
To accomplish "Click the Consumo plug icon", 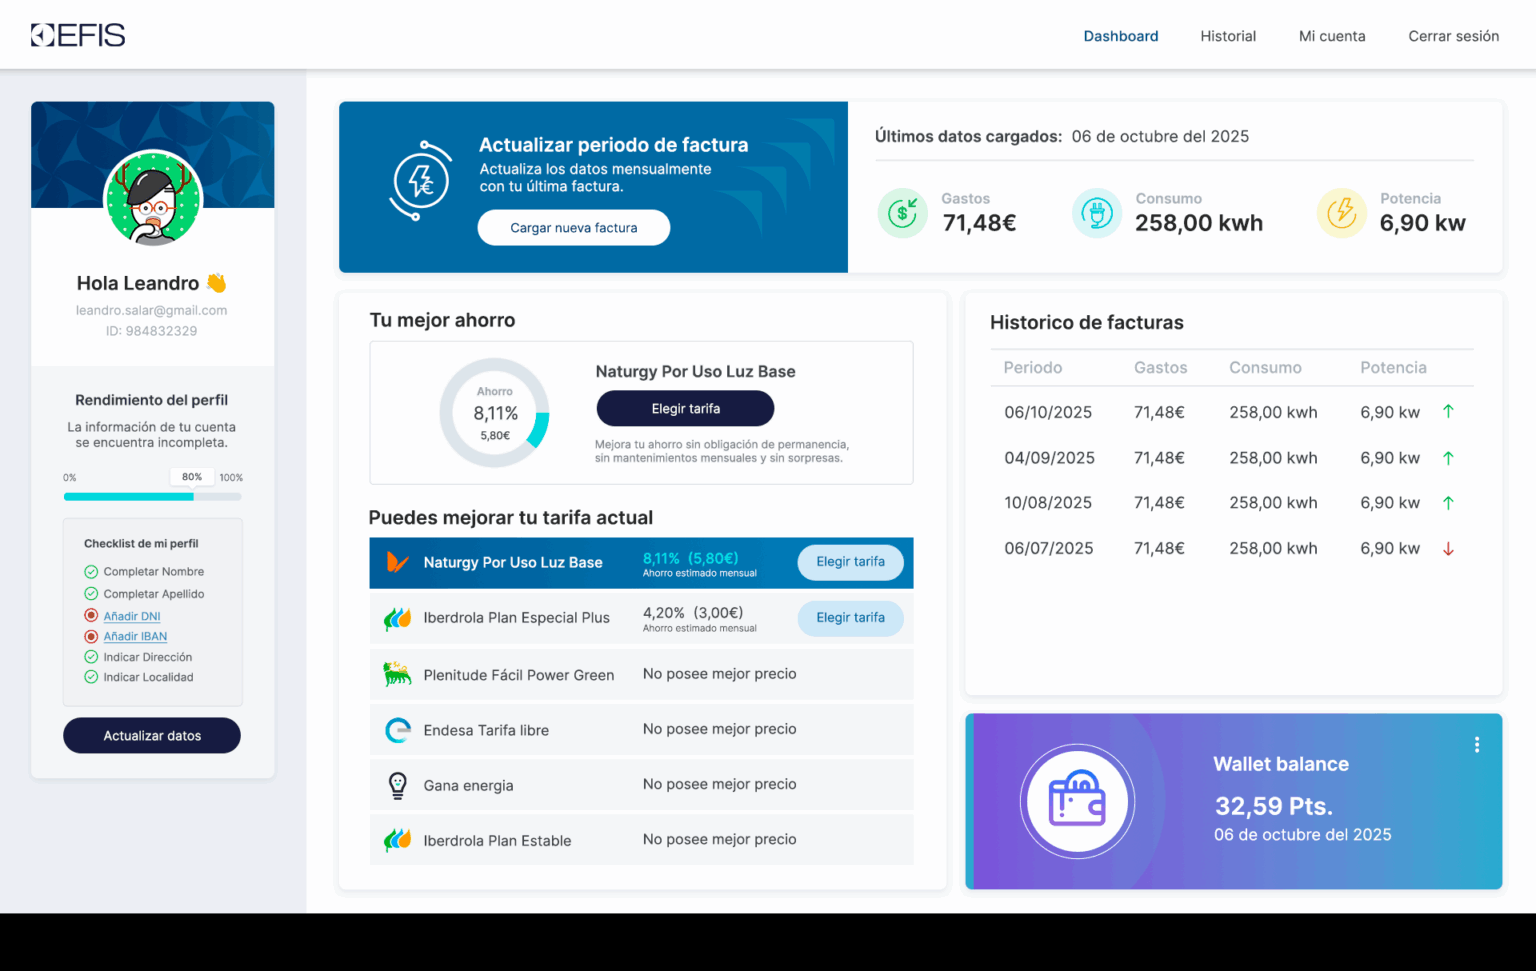I will 1096,213.
